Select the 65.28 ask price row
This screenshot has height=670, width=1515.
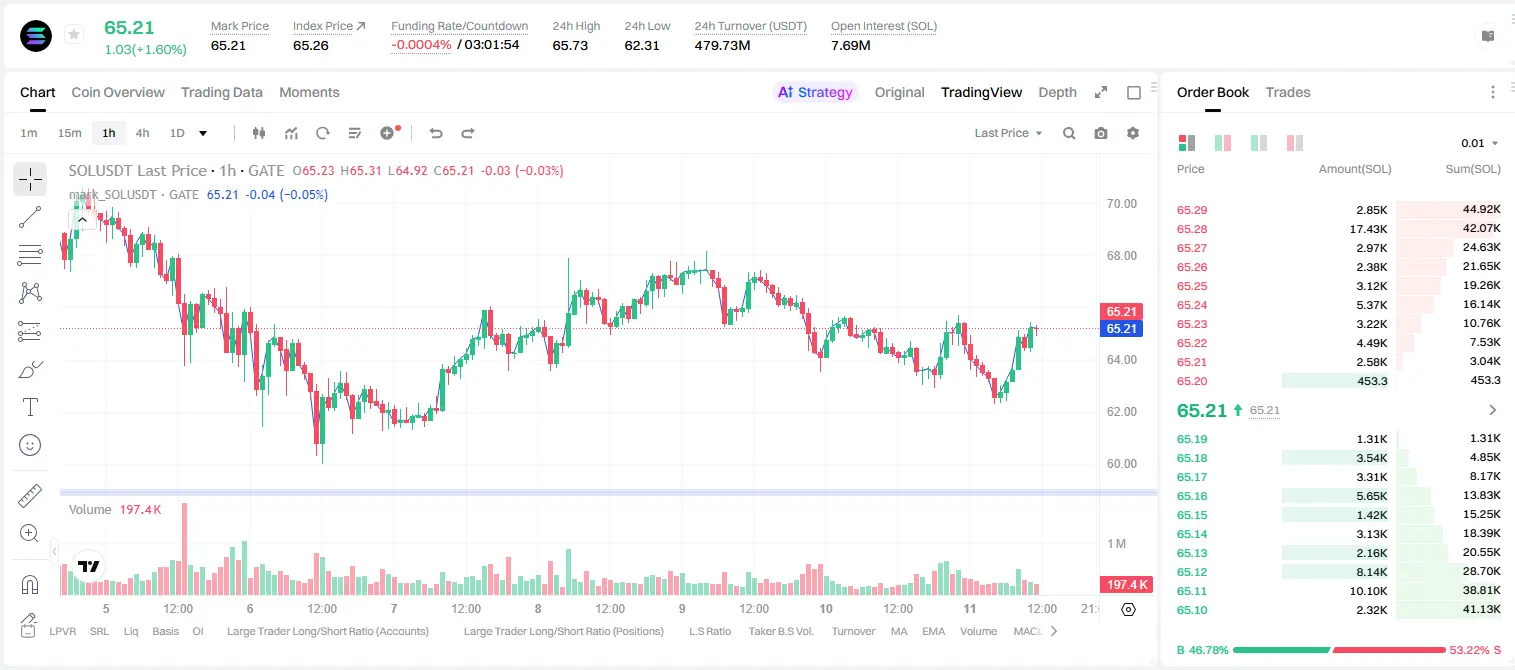click(x=1338, y=229)
